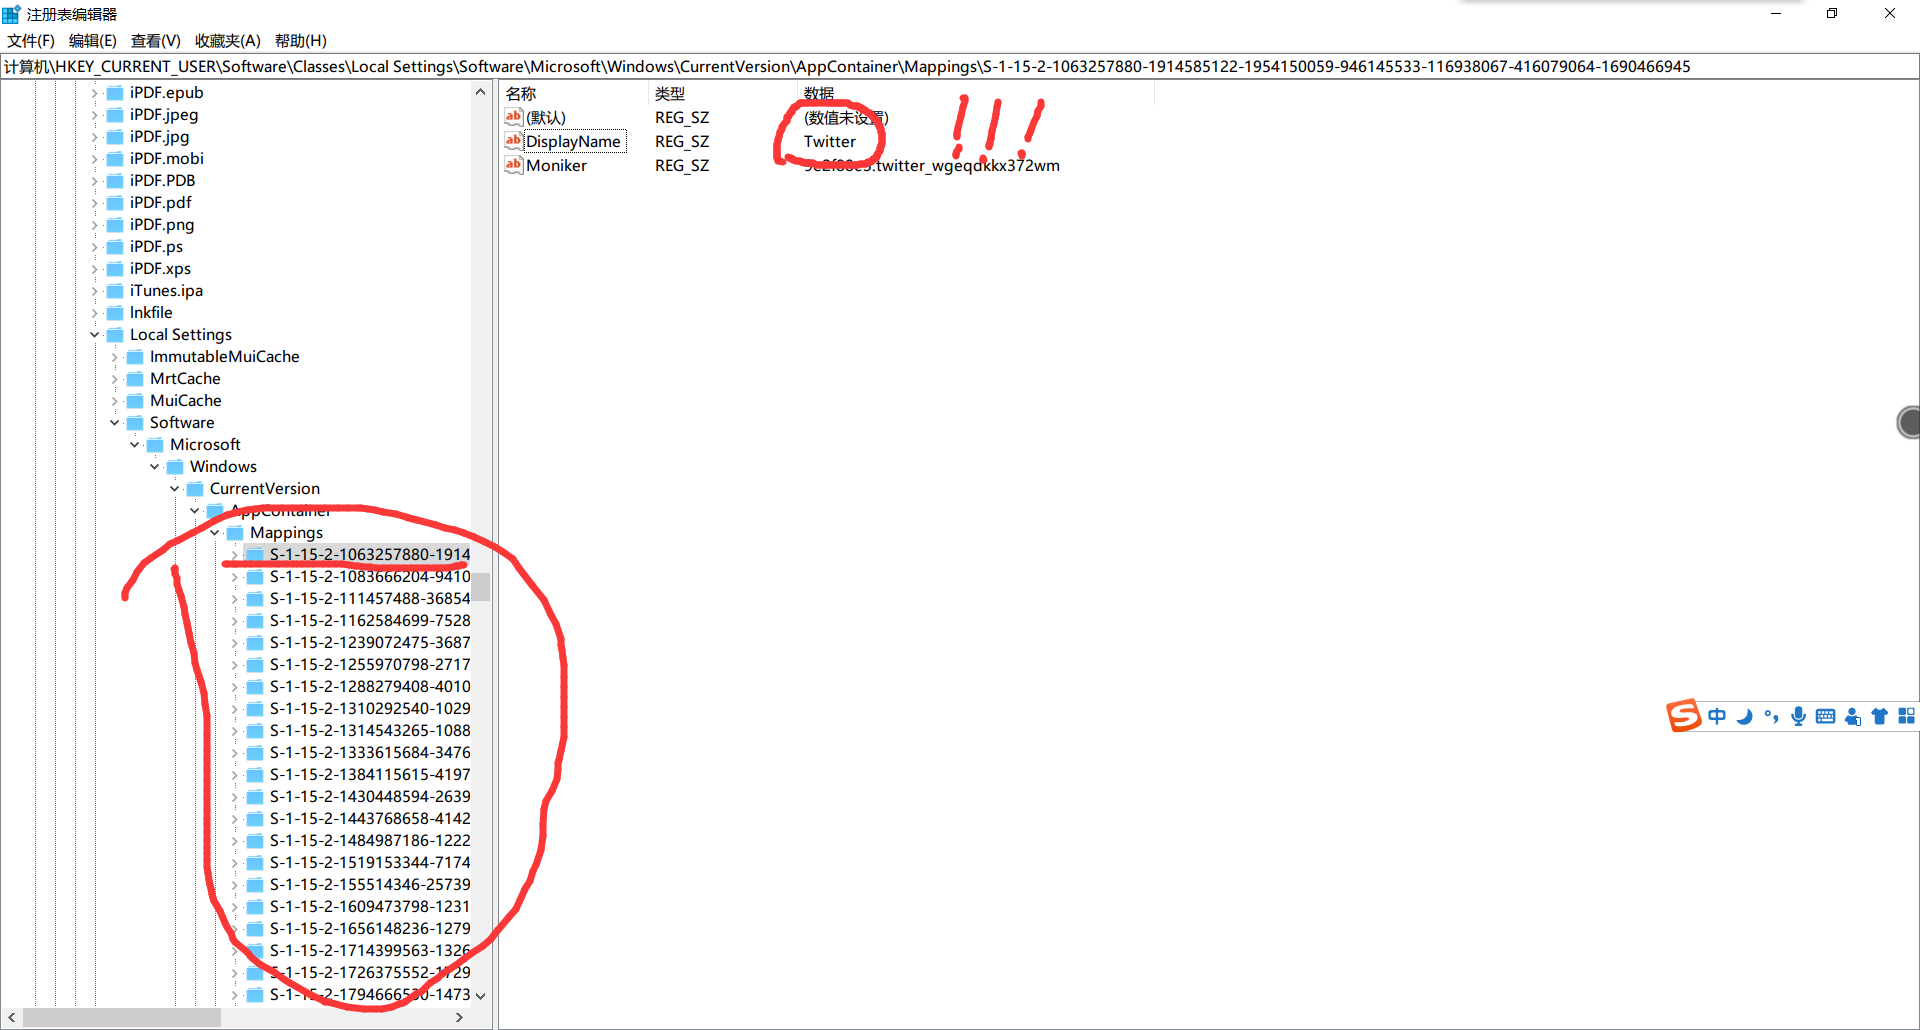Open the 编辑(E) menu

93,41
